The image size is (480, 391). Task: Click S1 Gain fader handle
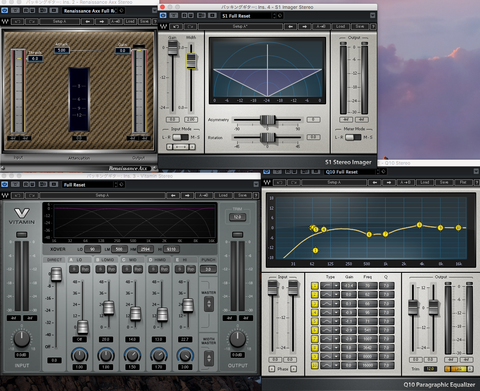coord(172,47)
